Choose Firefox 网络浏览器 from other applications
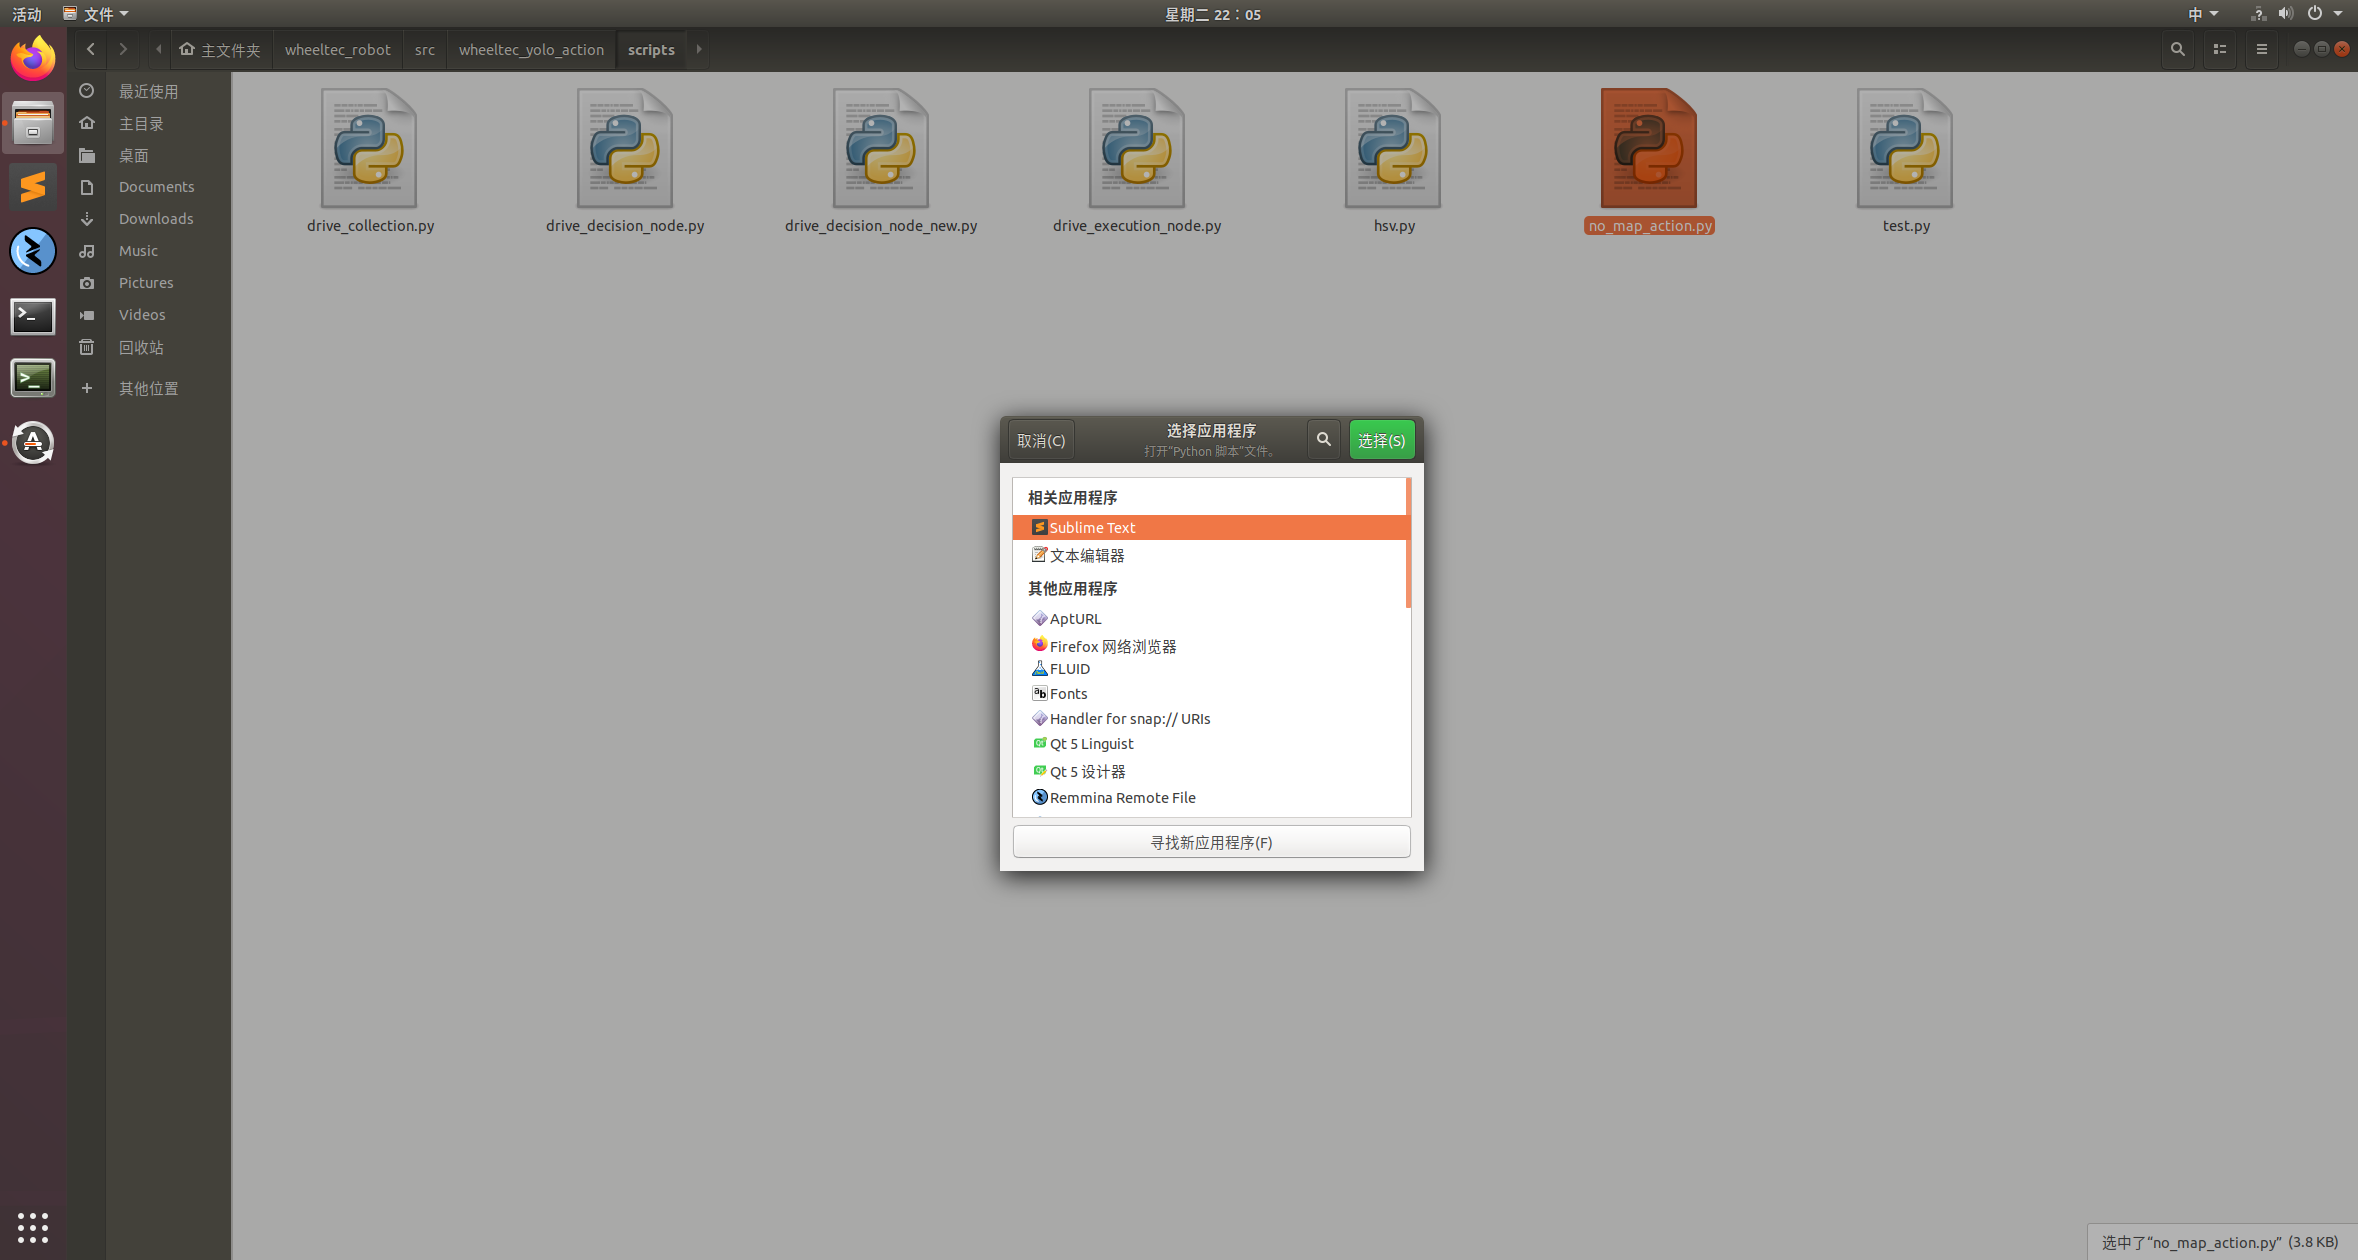Image resolution: width=2358 pixels, height=1260 pixels. pyautogui.click(x=1112, y=646)
